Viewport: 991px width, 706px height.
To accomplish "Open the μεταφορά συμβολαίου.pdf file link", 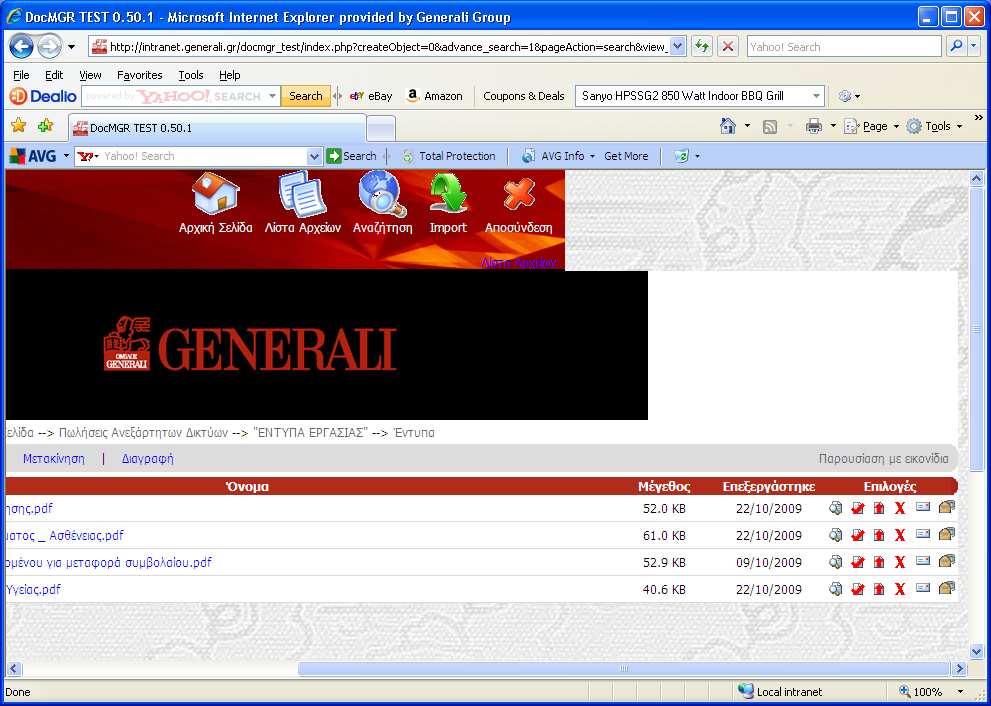I will [108, 563].
